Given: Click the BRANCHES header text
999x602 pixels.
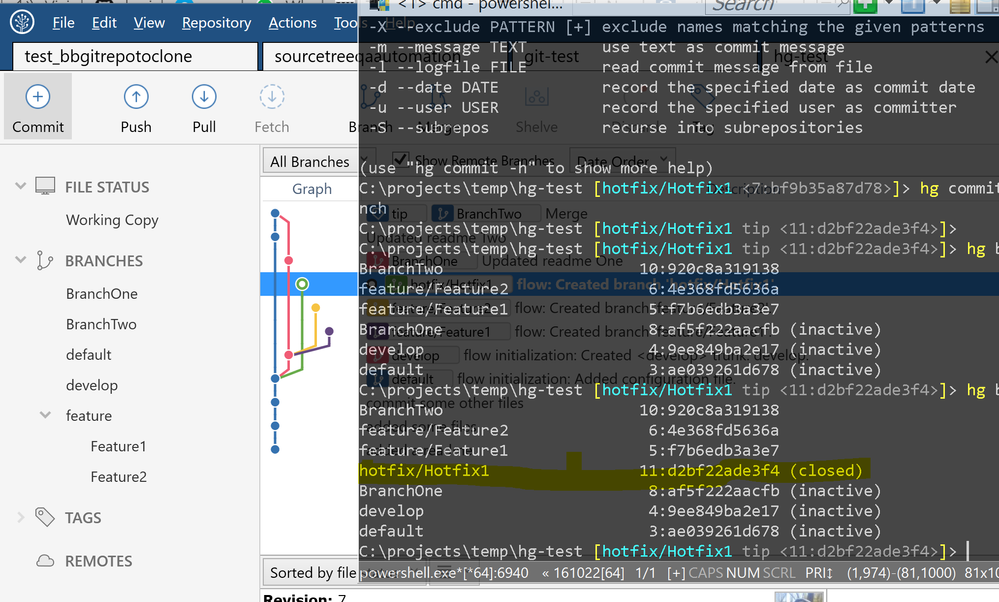Looking at the screenshot, I should [104, 261].
